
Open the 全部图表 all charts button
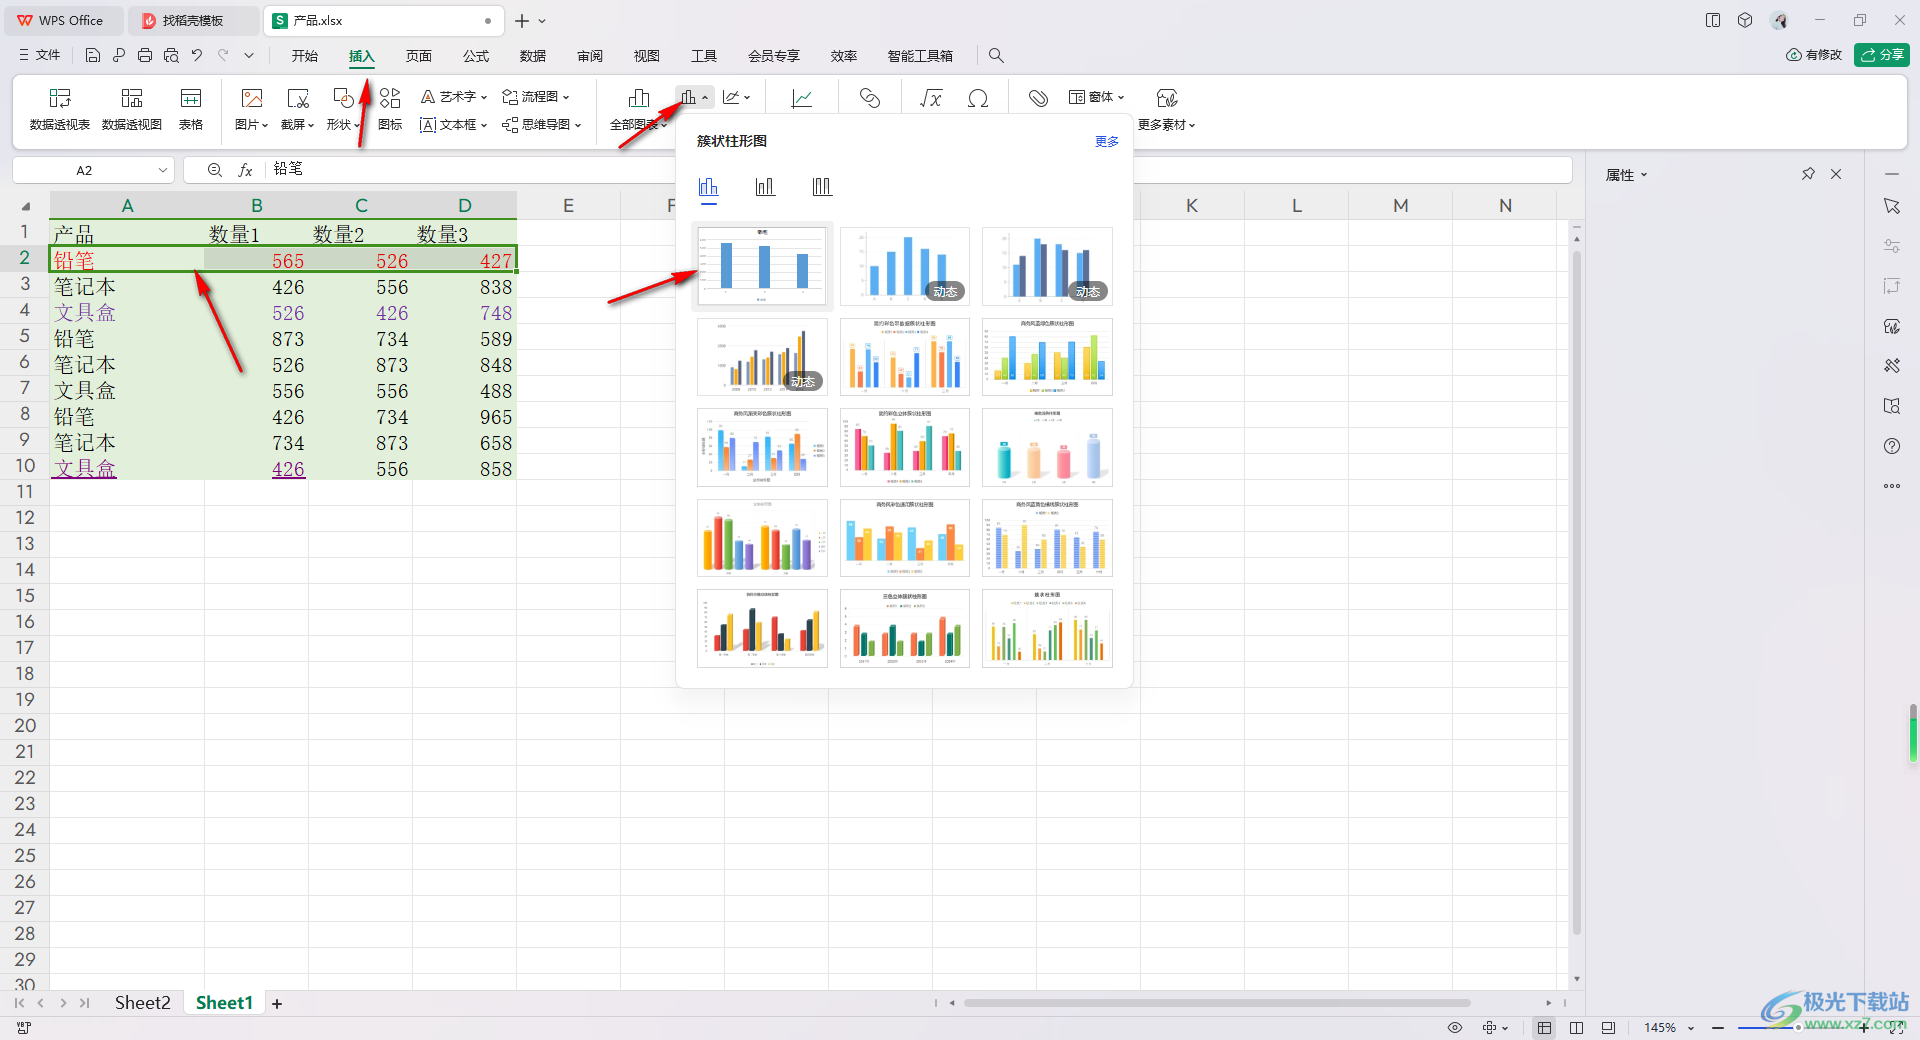638,108
